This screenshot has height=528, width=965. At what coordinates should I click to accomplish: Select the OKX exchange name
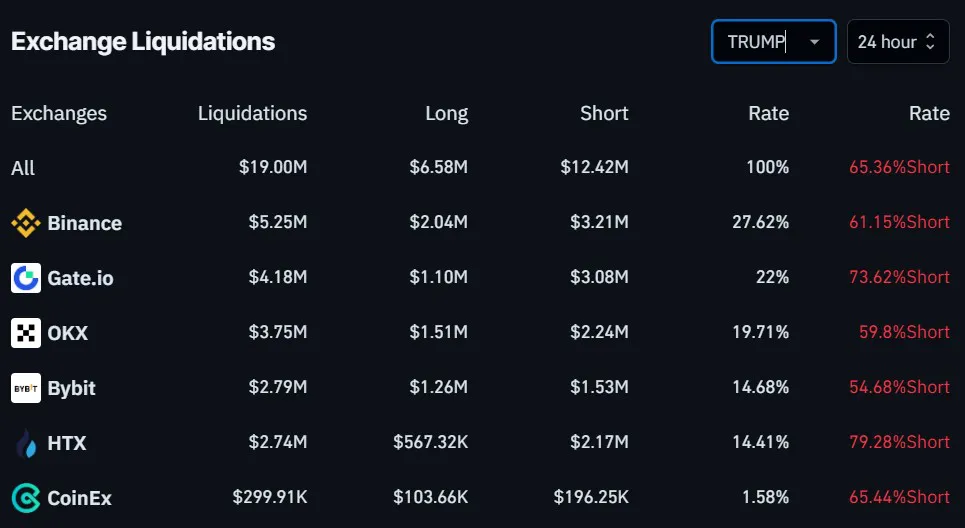click(68, 333)
